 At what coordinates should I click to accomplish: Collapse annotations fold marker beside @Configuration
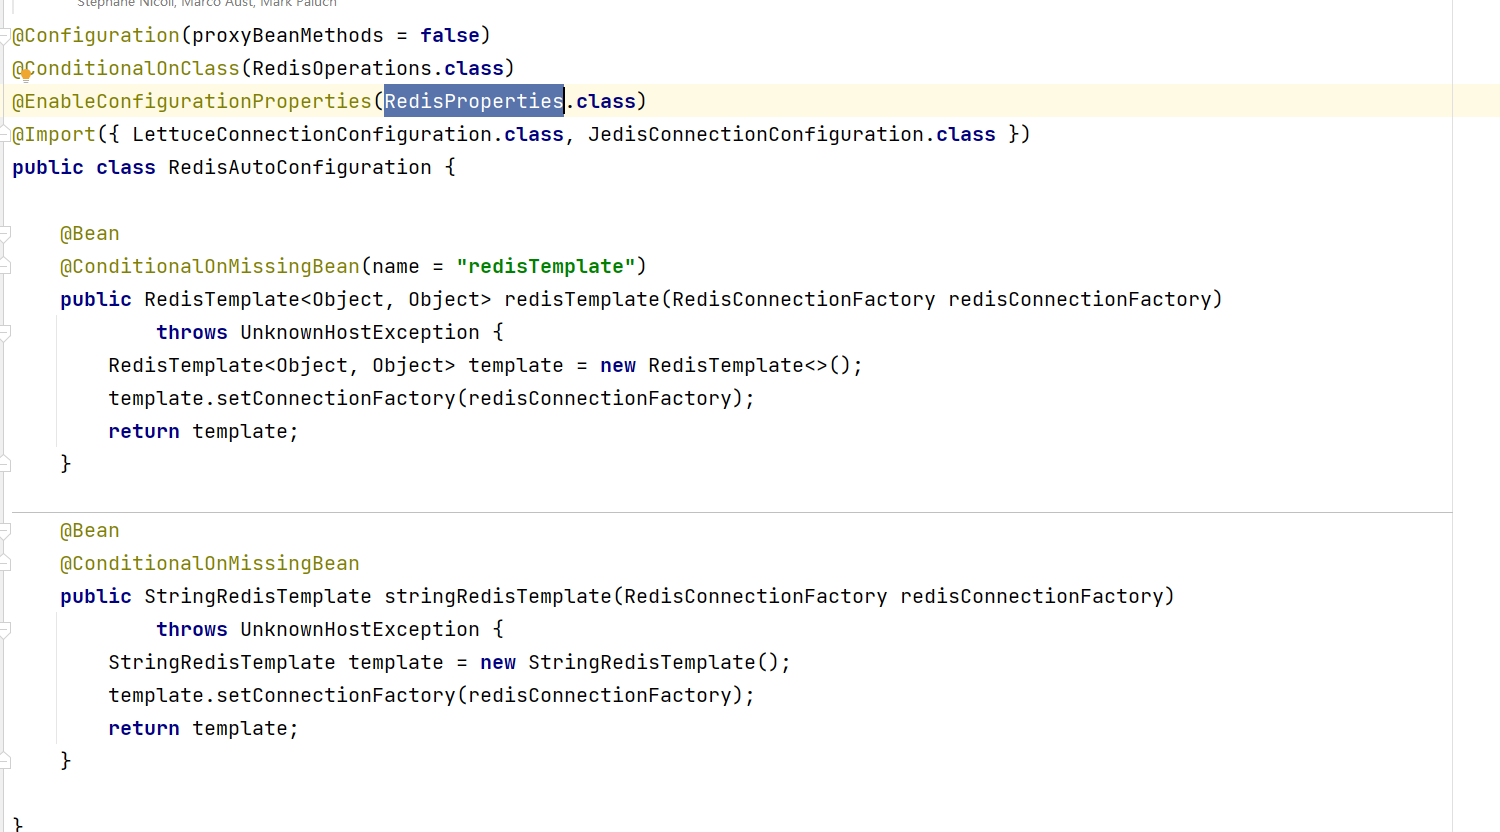5,36
